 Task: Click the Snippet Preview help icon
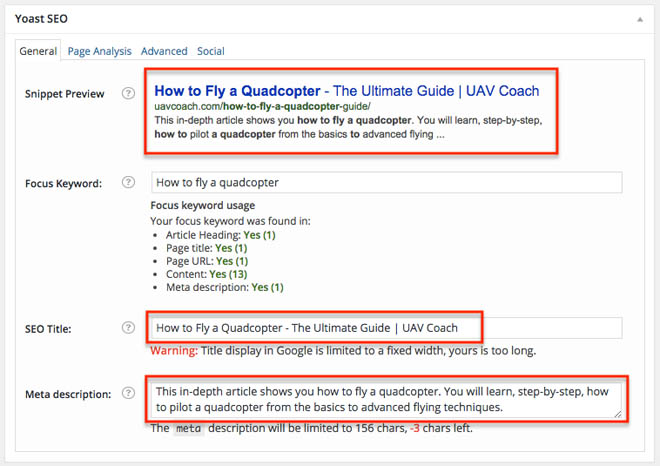128,93
